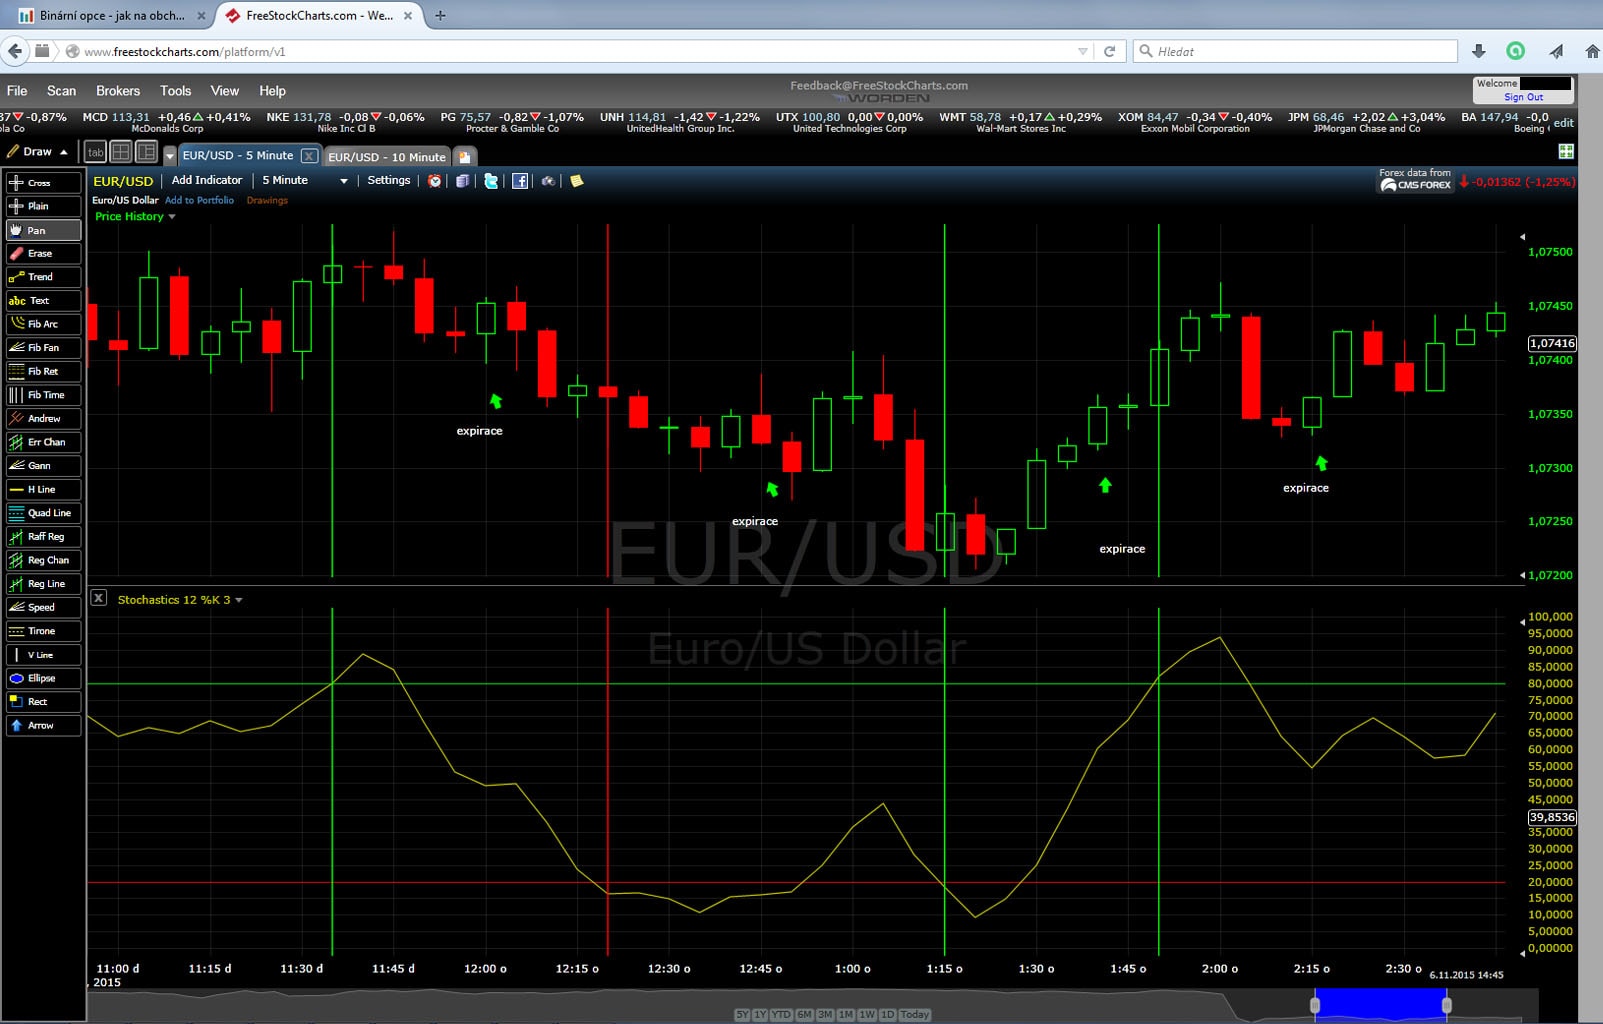
Task: Click the alarm clock alert icon
Action: click(x=434, y=181)
